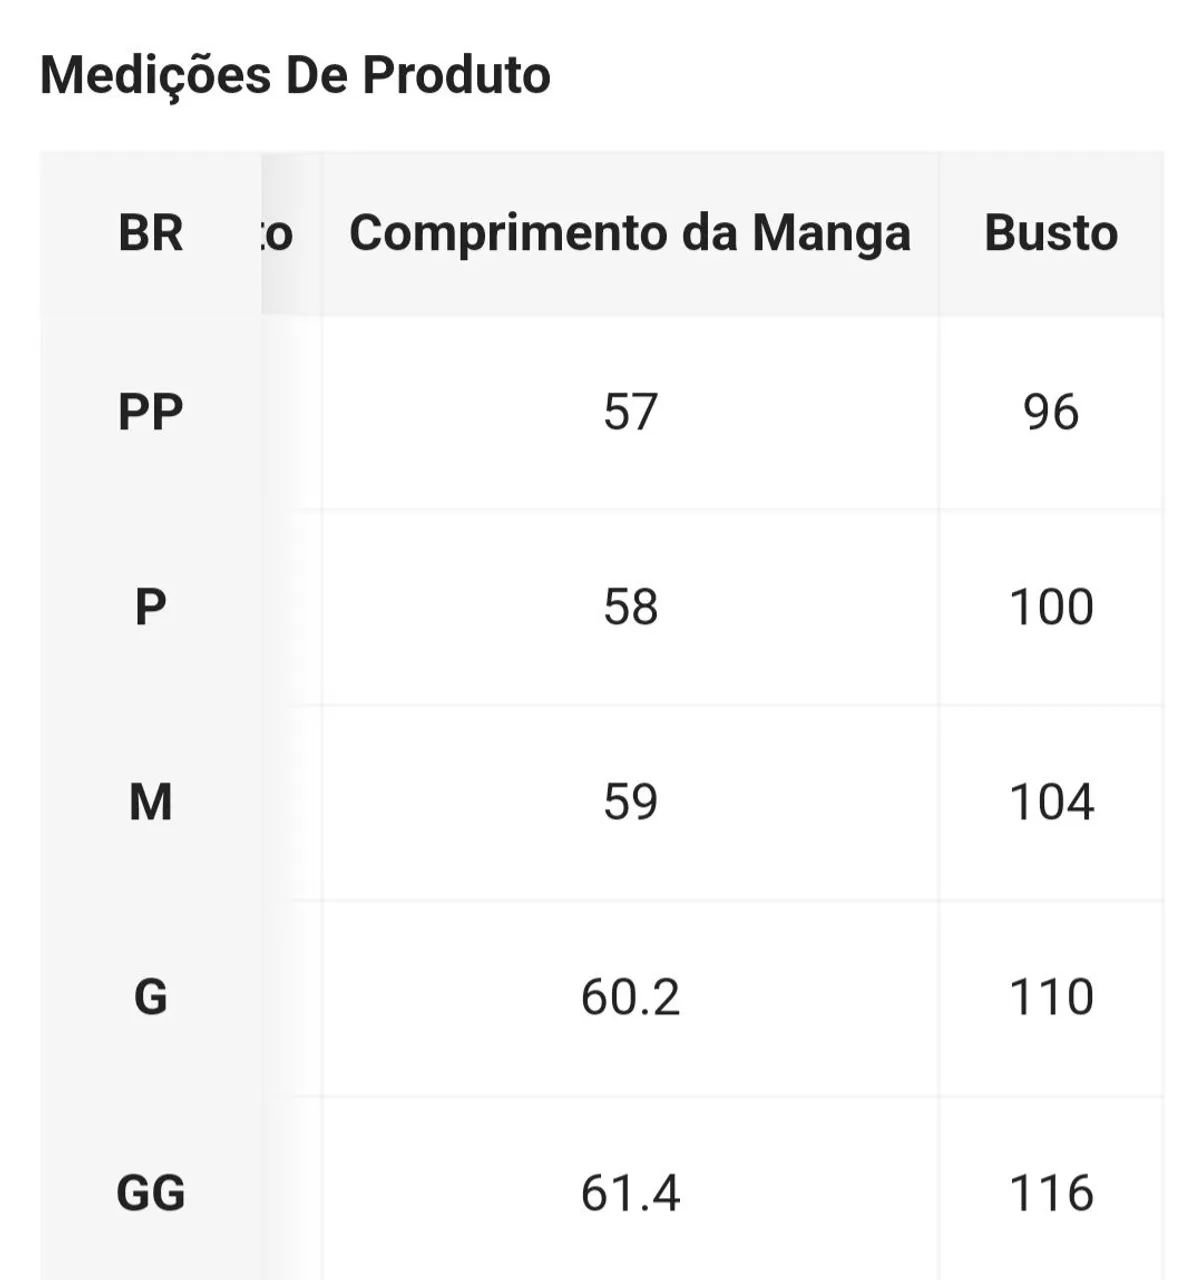1203x1280 pixels.
Task: Click bust value 96
Action: pyautogui.click(x=1051, y=412)
